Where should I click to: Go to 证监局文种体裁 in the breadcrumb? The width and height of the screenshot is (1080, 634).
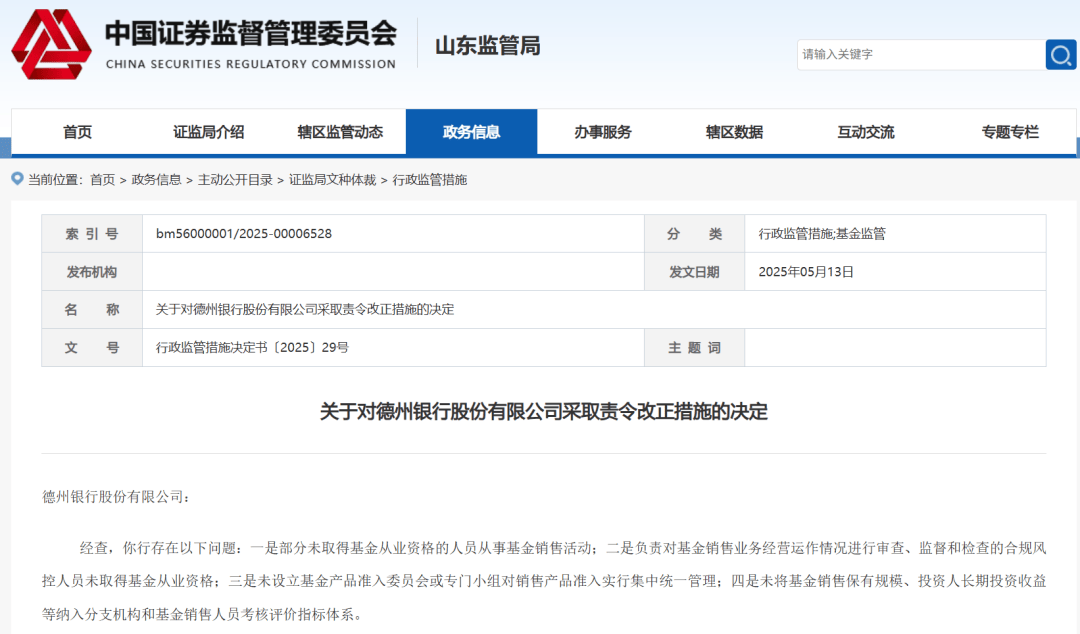332,180
